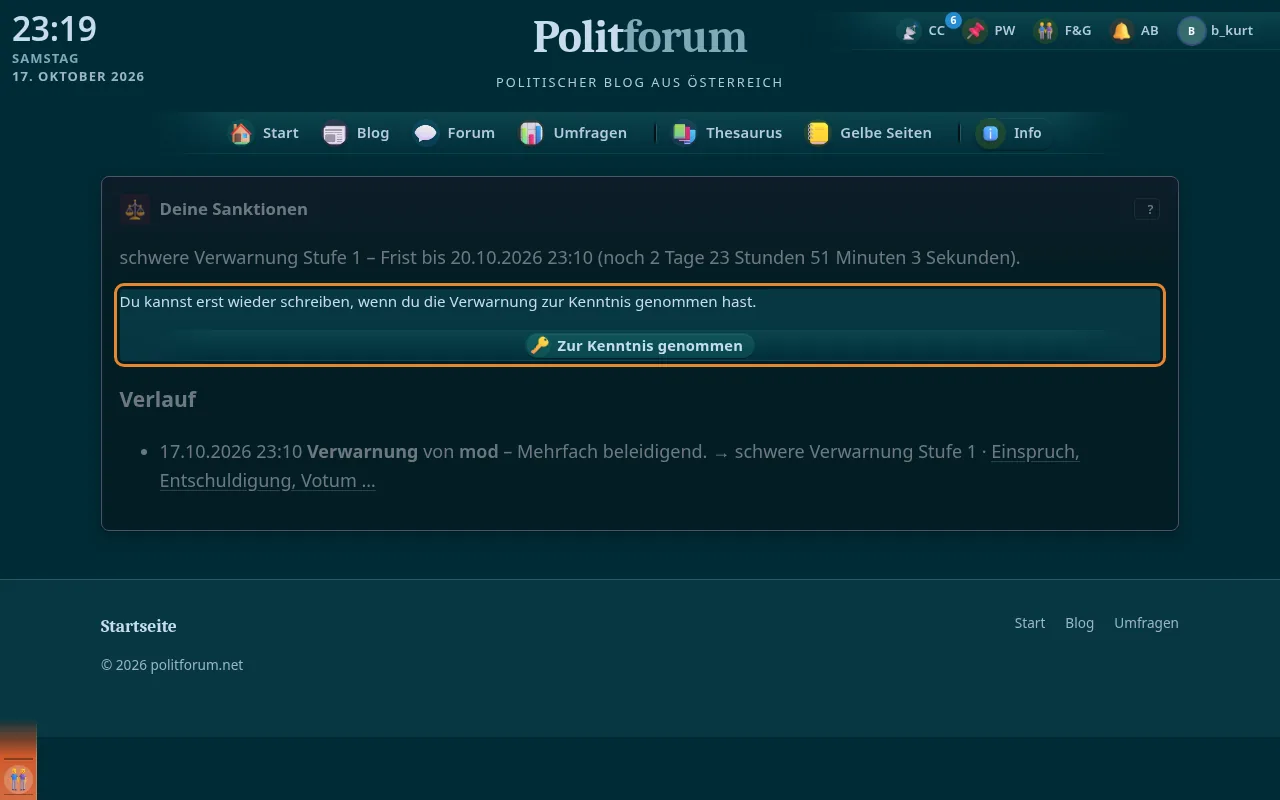Open the PW pin icon

click(976, 31)
